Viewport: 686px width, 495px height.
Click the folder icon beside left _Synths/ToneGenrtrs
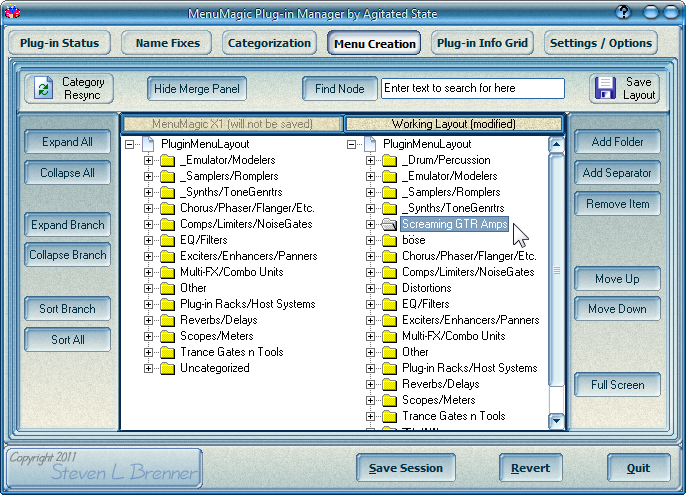point(167,193)
